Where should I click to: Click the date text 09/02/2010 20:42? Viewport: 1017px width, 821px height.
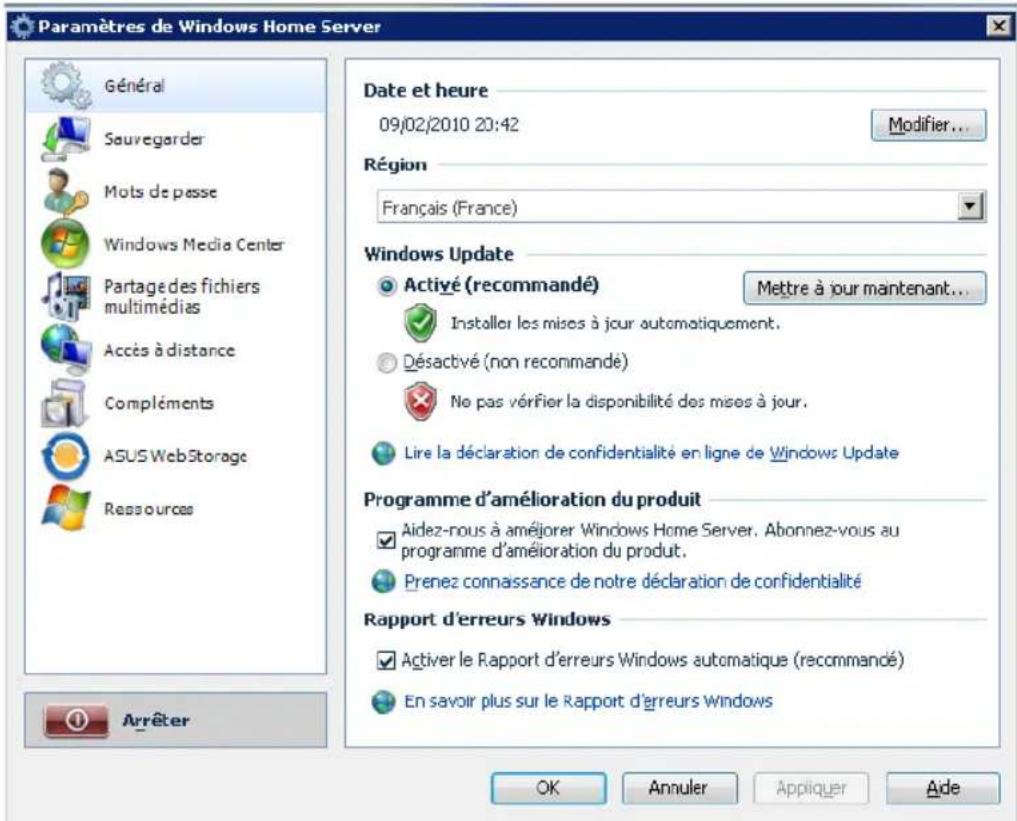(x=449, y=125)
